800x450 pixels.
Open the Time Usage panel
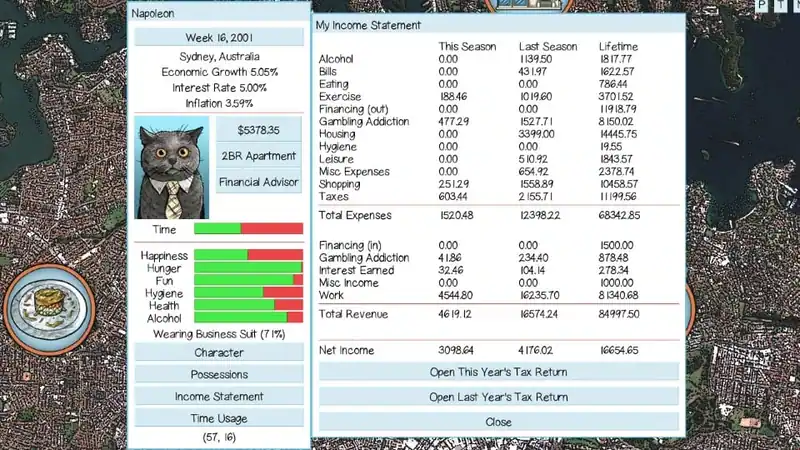pyautogui.click(x=219, y=418)
